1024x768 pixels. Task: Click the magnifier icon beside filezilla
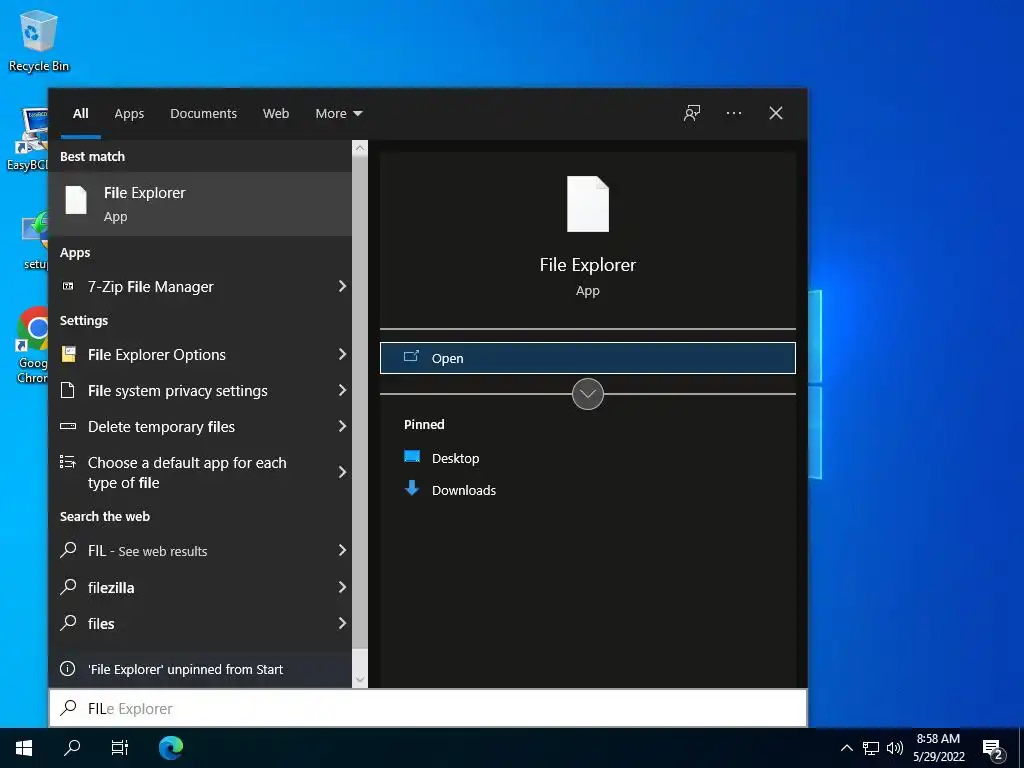click(68, 586)
